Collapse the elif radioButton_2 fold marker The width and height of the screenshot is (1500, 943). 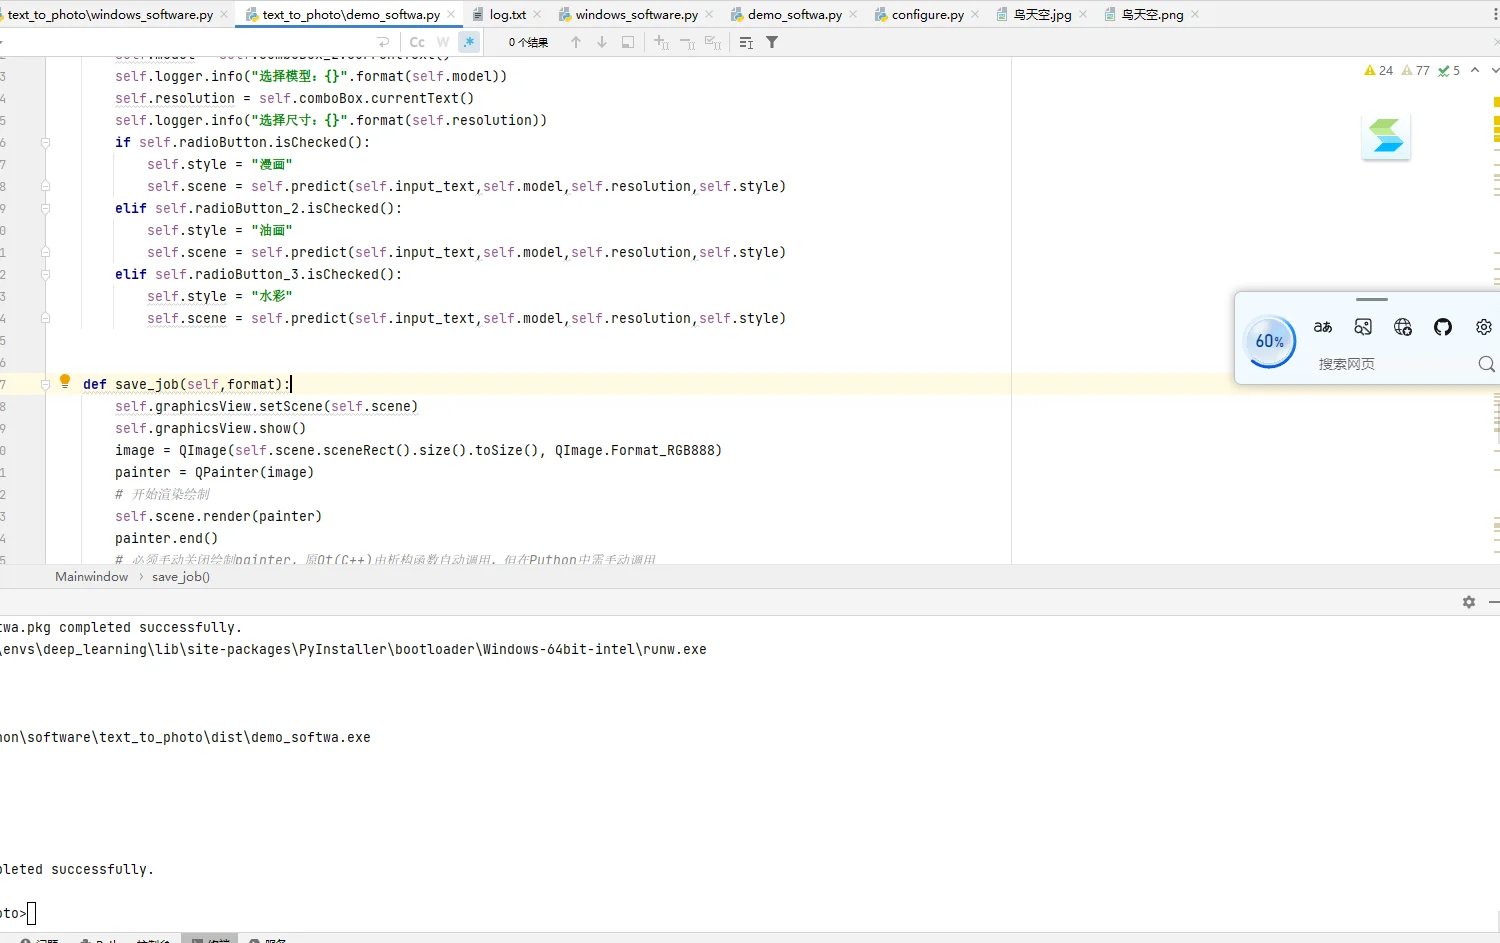[x=45, y=208]
